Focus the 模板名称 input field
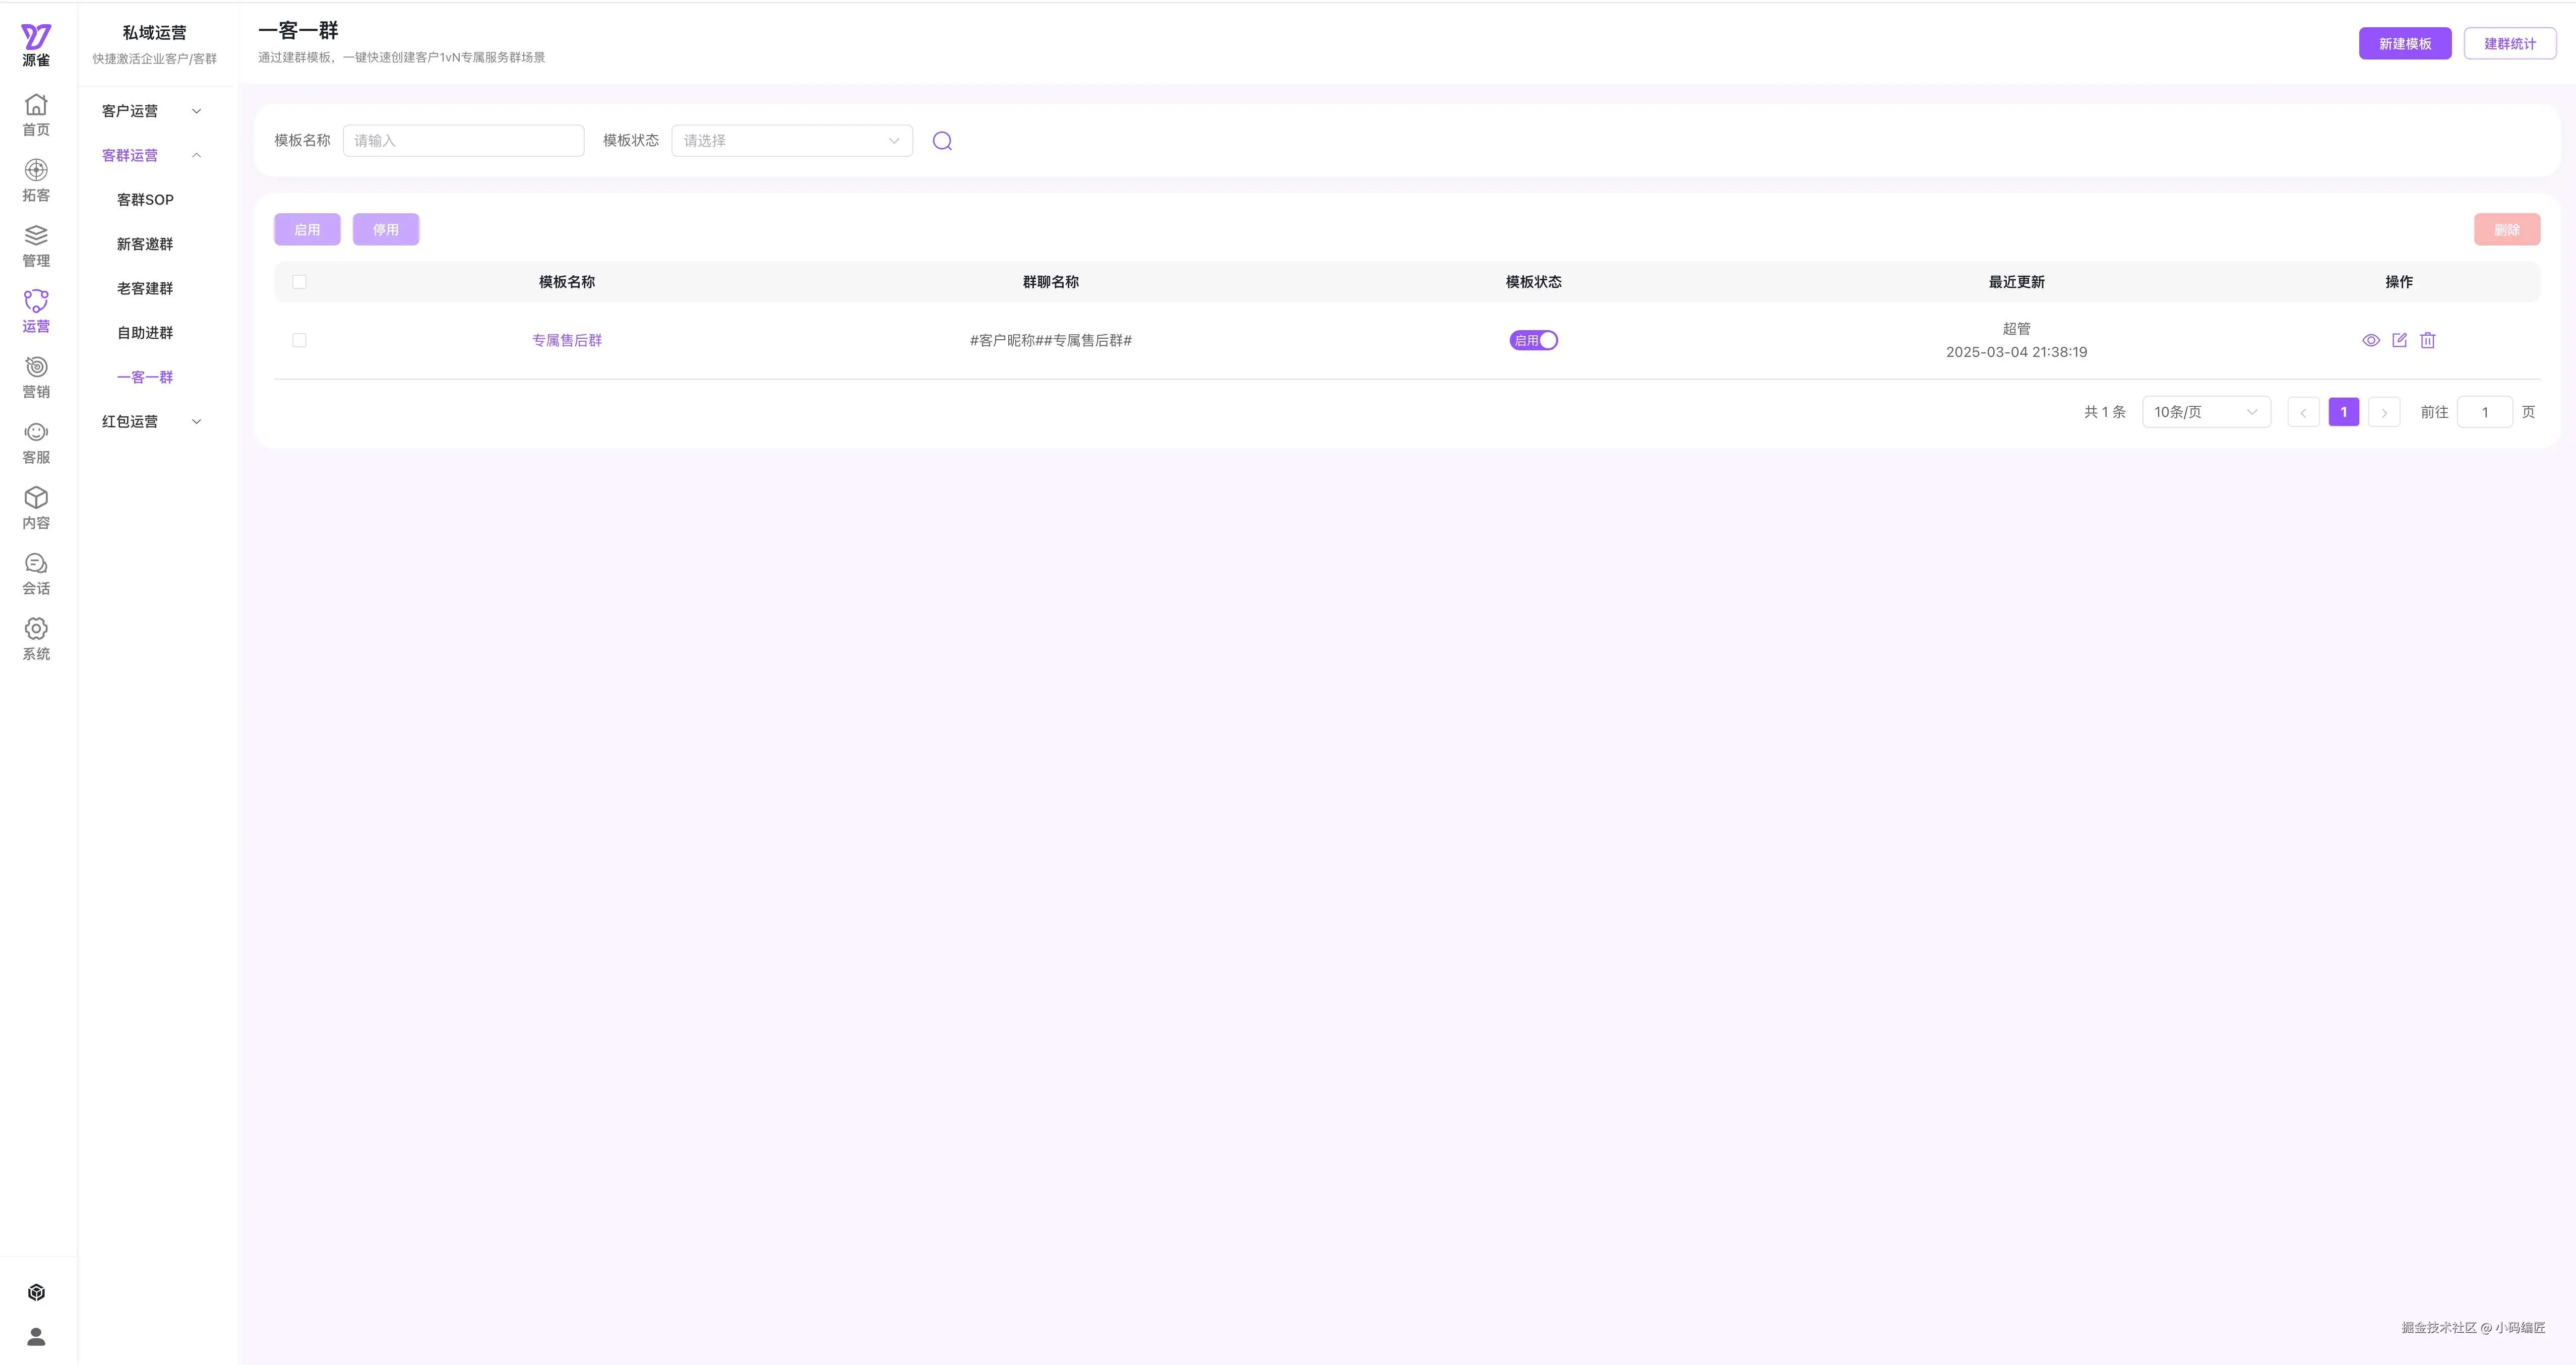Screen dimensions: 2576x1365 (x=463, y=141)
